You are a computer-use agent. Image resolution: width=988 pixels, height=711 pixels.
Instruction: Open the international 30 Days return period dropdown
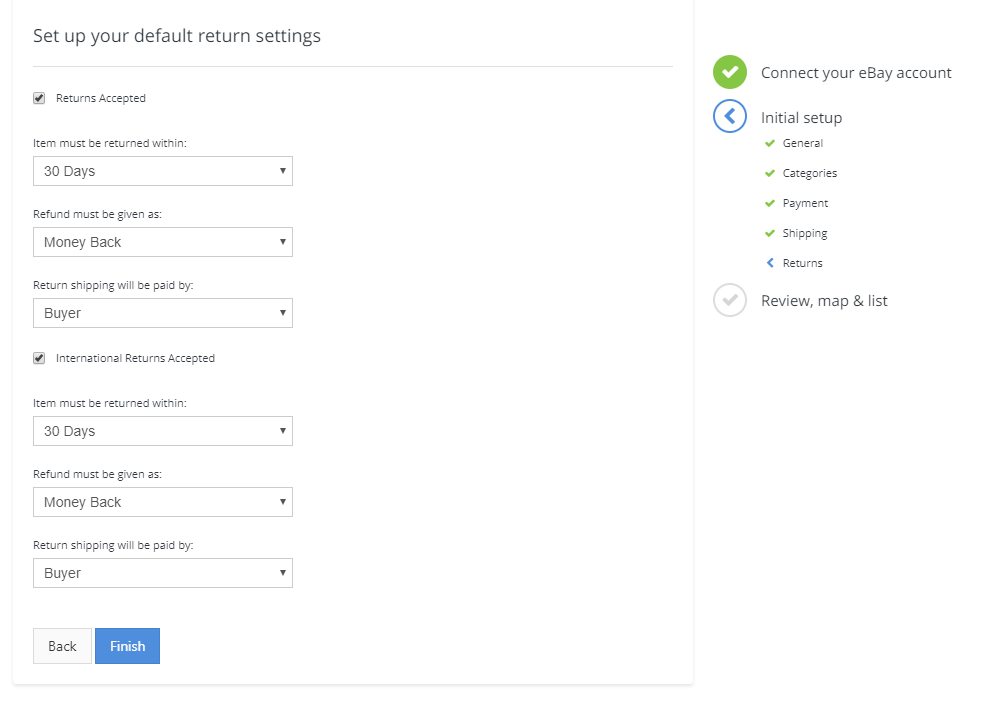162,431
